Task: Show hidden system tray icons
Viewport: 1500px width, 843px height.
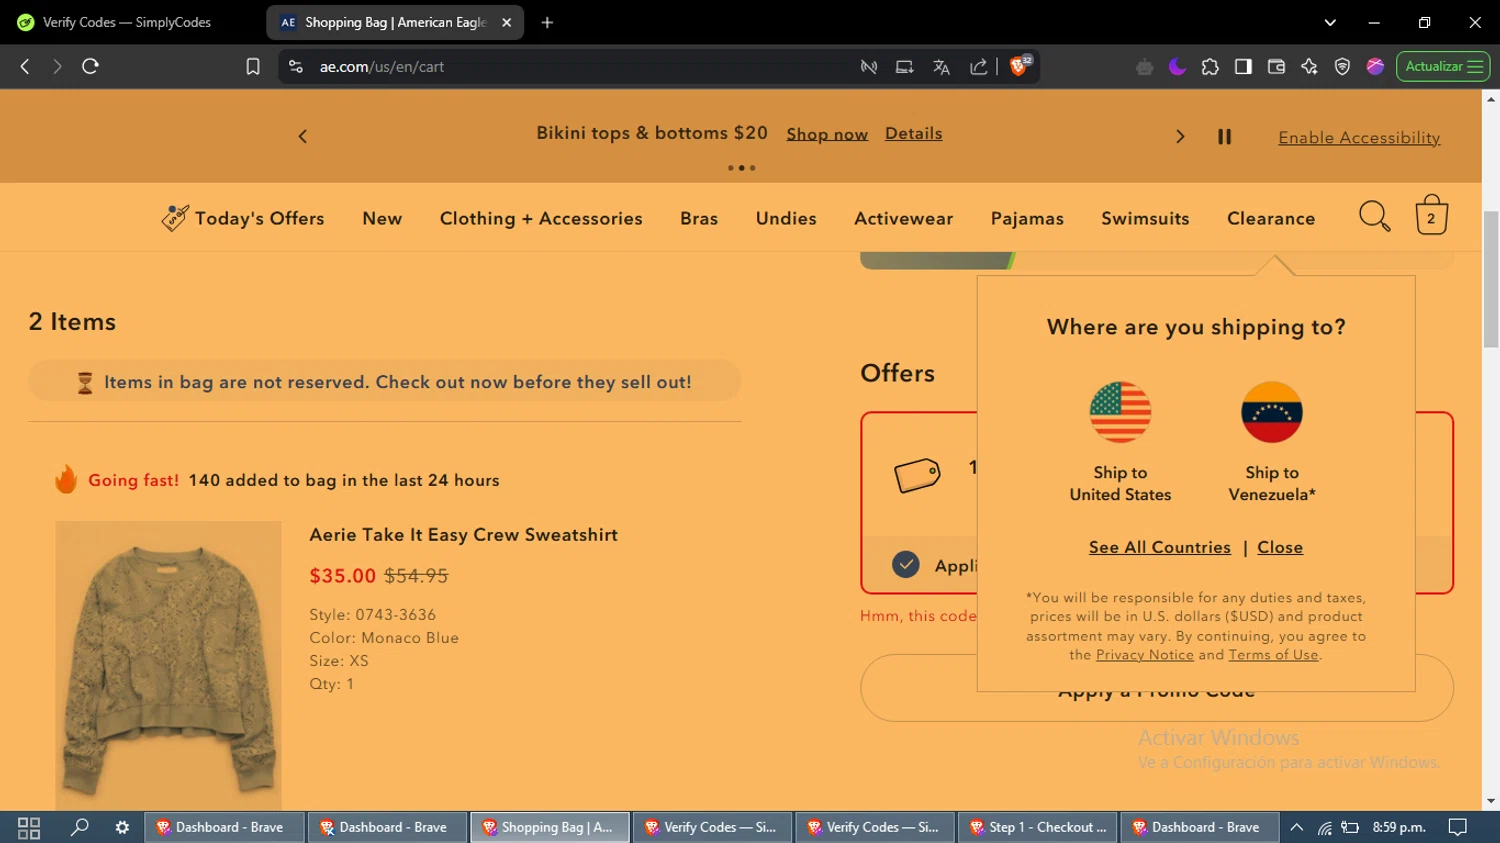Action: point(1297,827)
